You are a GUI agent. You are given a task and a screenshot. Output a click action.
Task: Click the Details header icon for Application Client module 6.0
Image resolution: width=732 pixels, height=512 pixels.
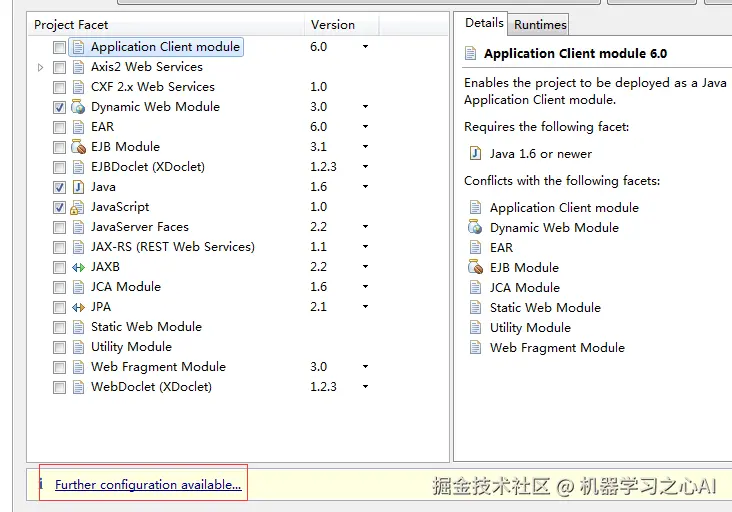click(x=471, y=54)
